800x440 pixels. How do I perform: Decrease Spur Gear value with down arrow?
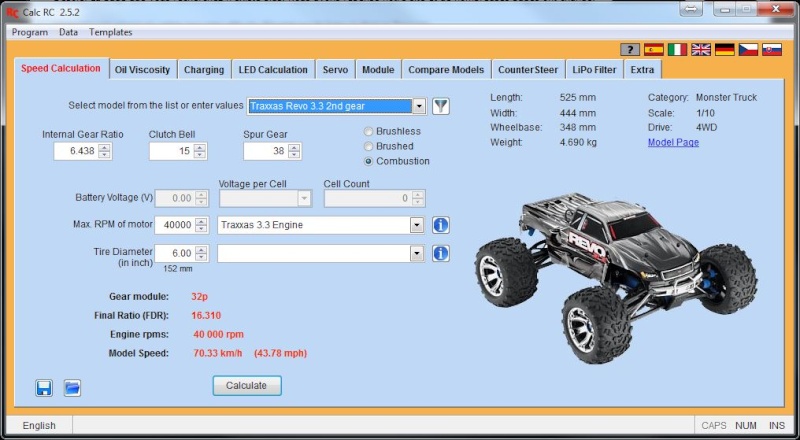294,155
